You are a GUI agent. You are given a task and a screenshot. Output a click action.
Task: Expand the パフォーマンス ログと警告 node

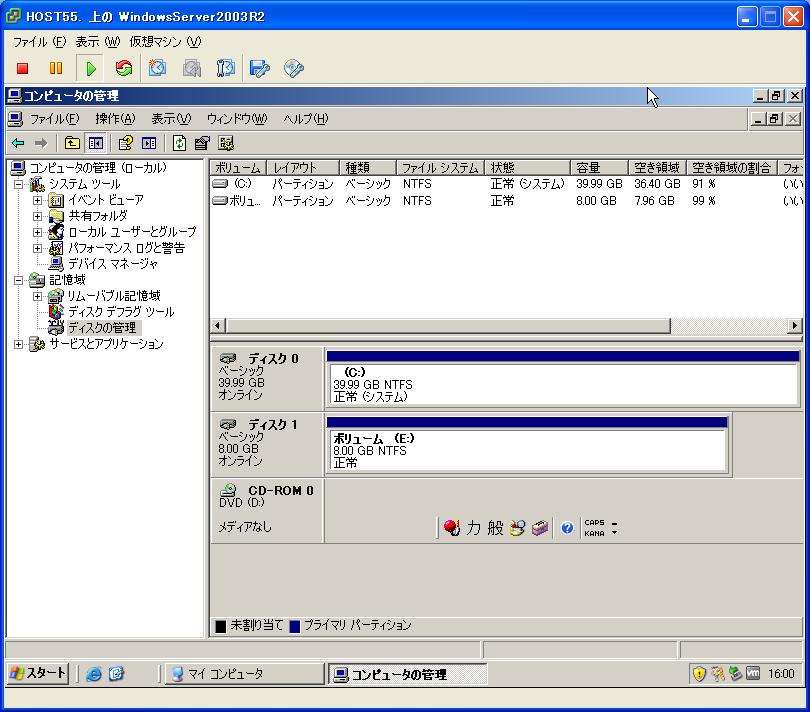pyautogui.click(x=37, y=248)
